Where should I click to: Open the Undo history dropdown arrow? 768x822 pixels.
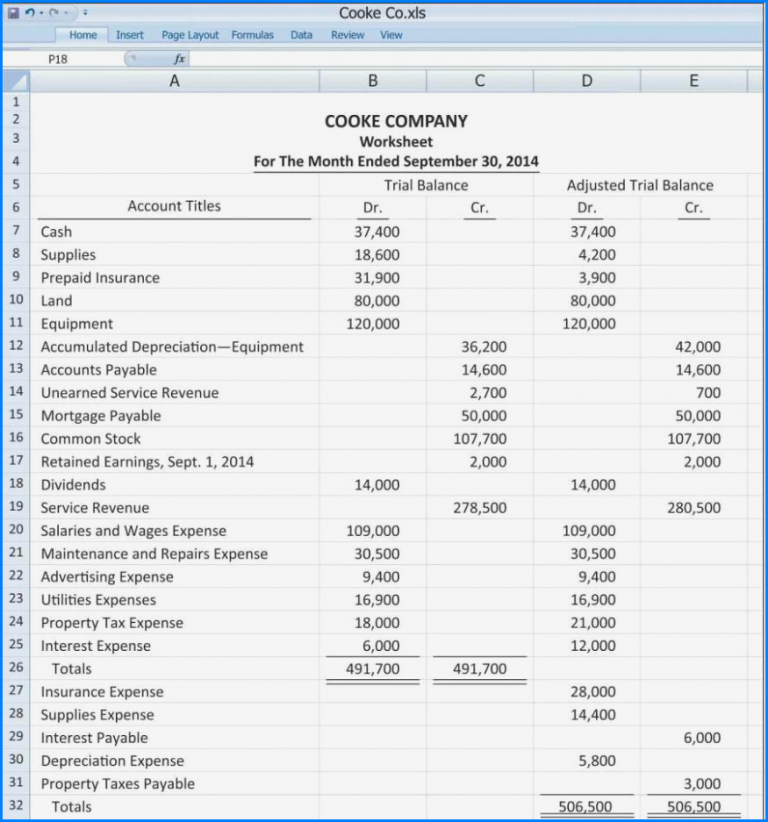point(41,13)
